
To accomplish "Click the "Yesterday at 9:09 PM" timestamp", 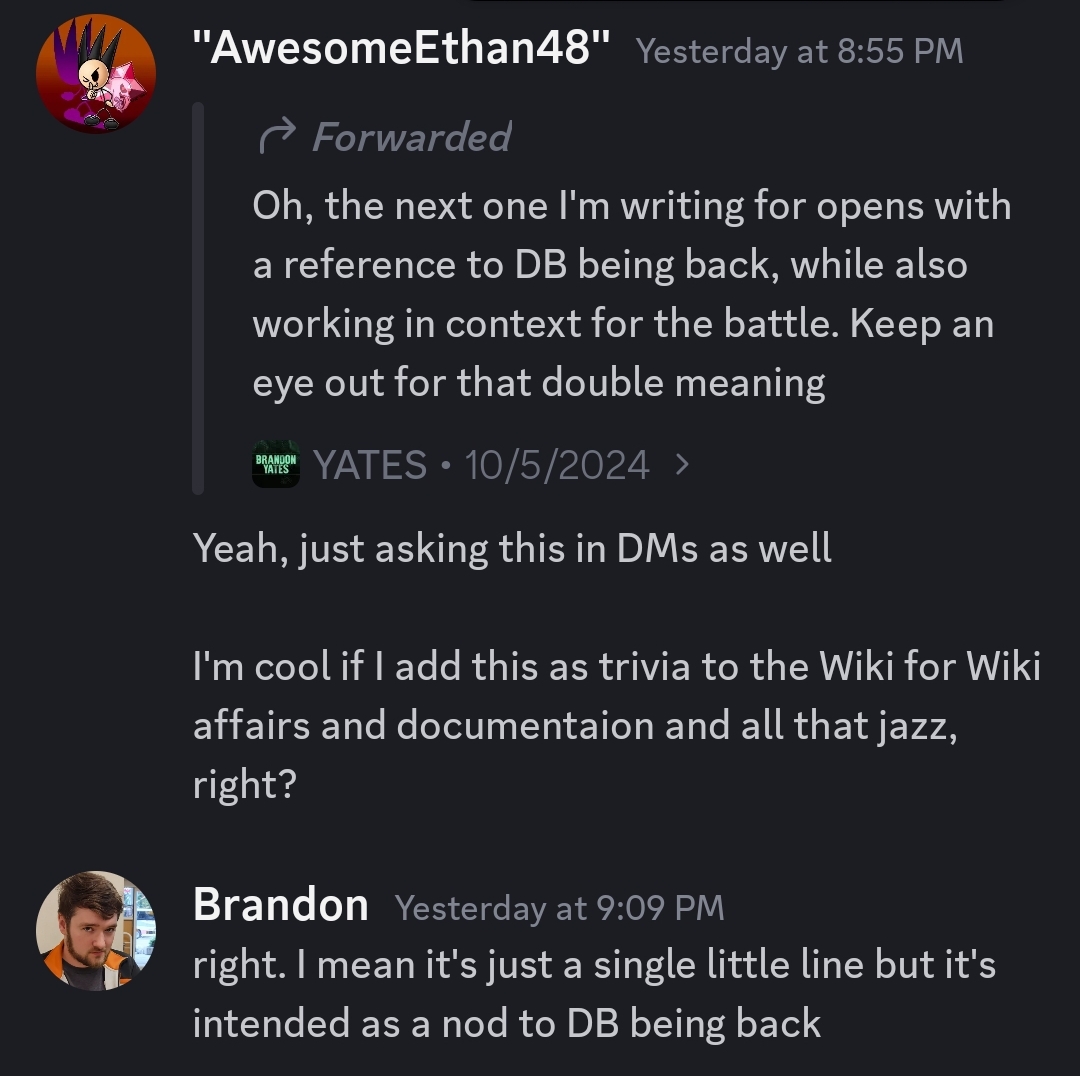I will [x=559, y=907].
